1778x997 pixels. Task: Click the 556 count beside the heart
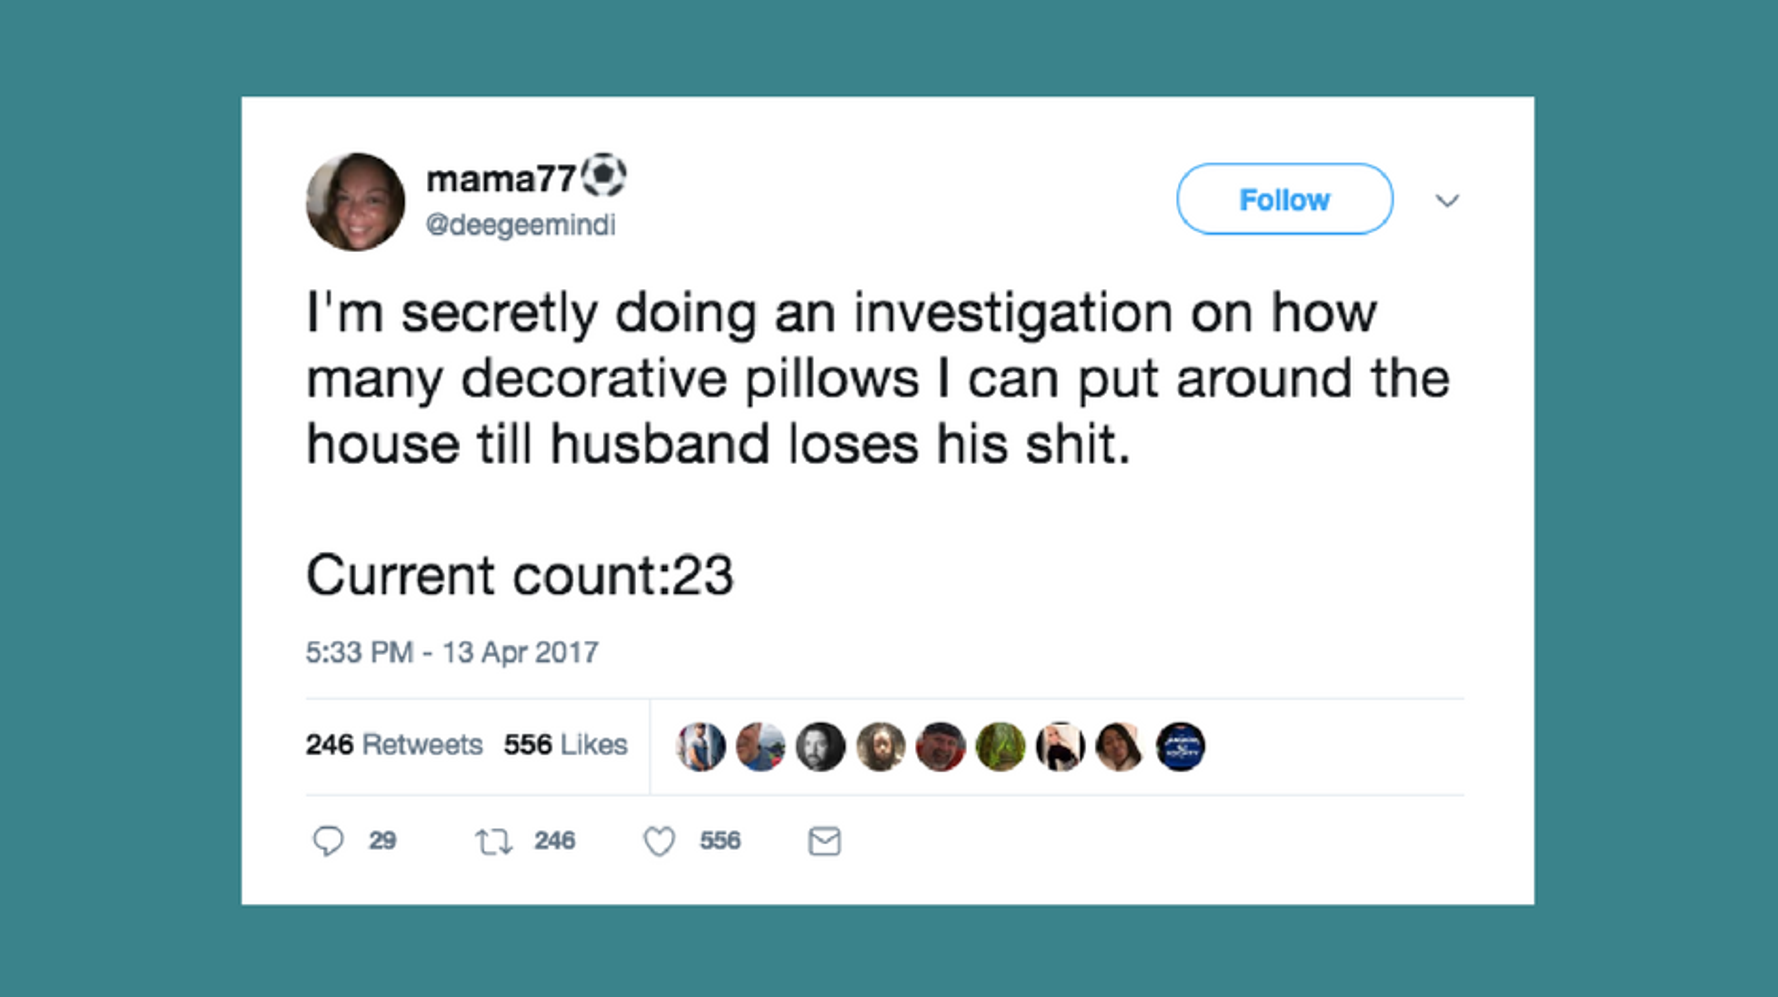(x=720, y=841)
